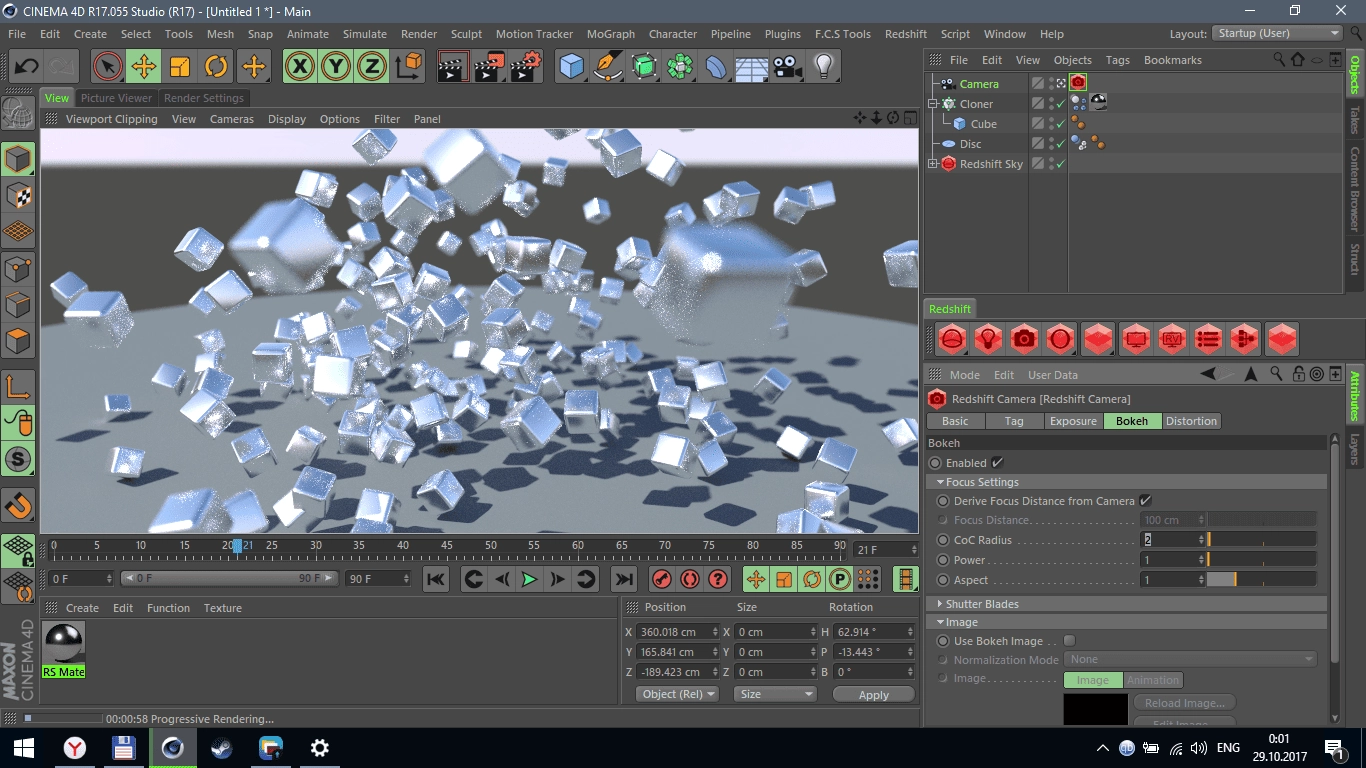1366x768 pixels.
Task: Open the Object (Rel) dropdown
Action: tap(678, 694)
